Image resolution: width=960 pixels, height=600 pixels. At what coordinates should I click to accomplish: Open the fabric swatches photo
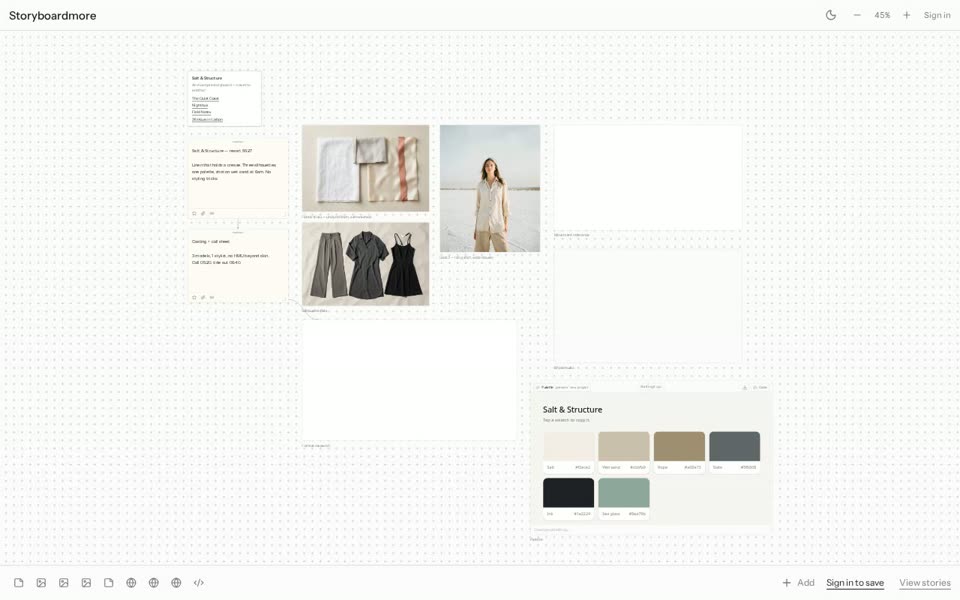click(366, 168)
